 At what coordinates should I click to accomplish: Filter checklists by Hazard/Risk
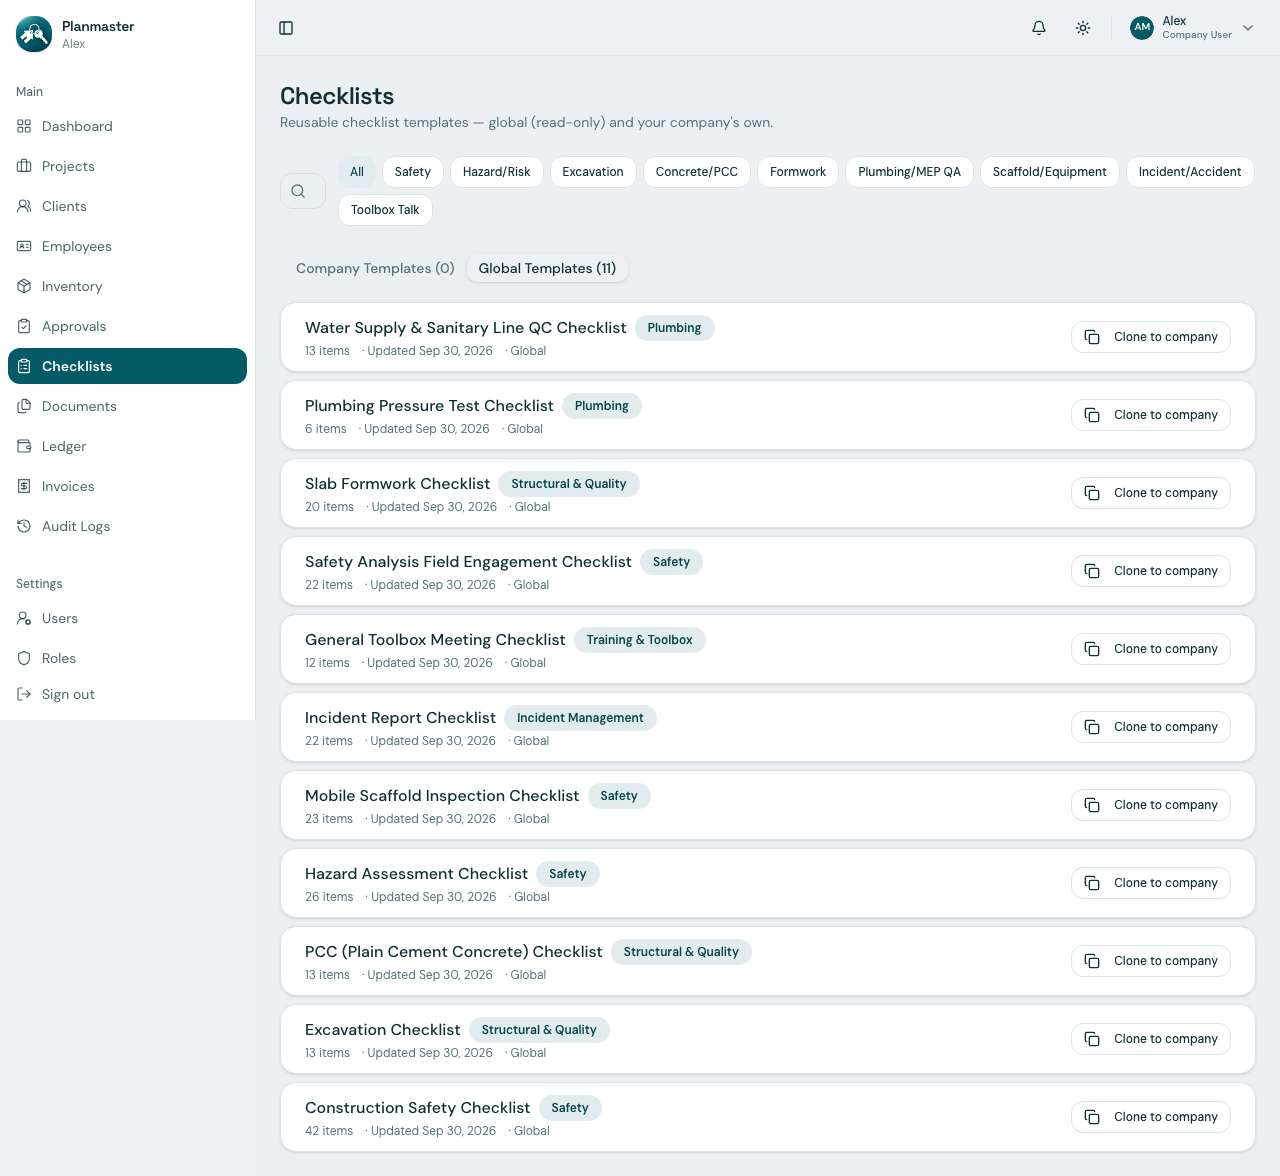point(497,172)
